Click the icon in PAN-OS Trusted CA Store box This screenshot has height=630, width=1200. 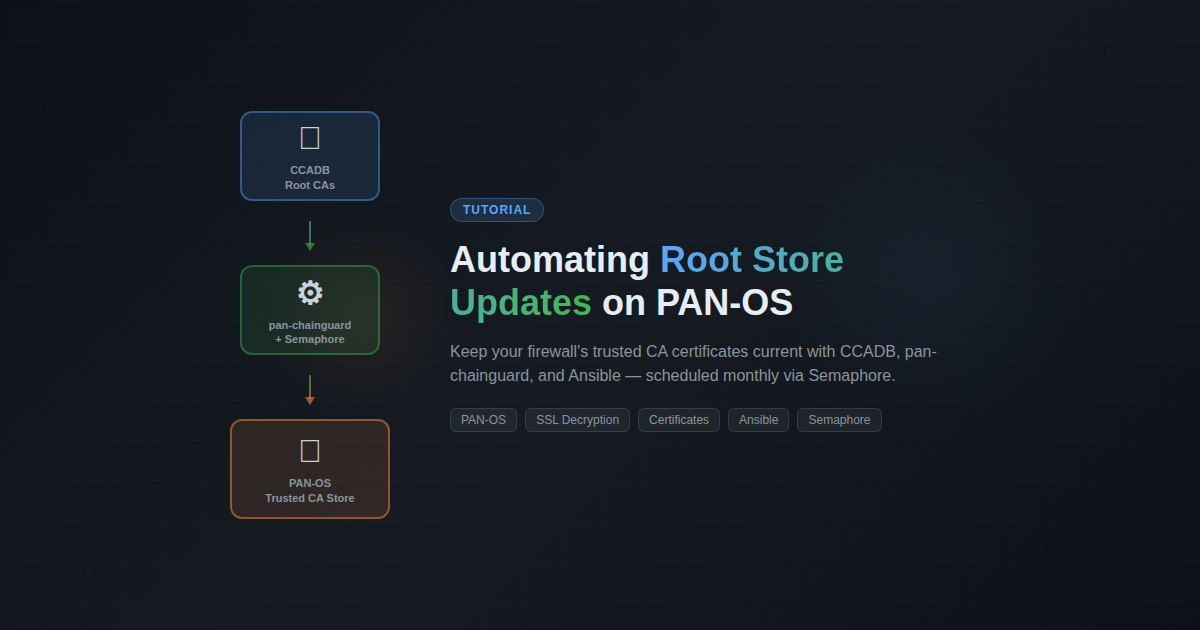[310, 451]
